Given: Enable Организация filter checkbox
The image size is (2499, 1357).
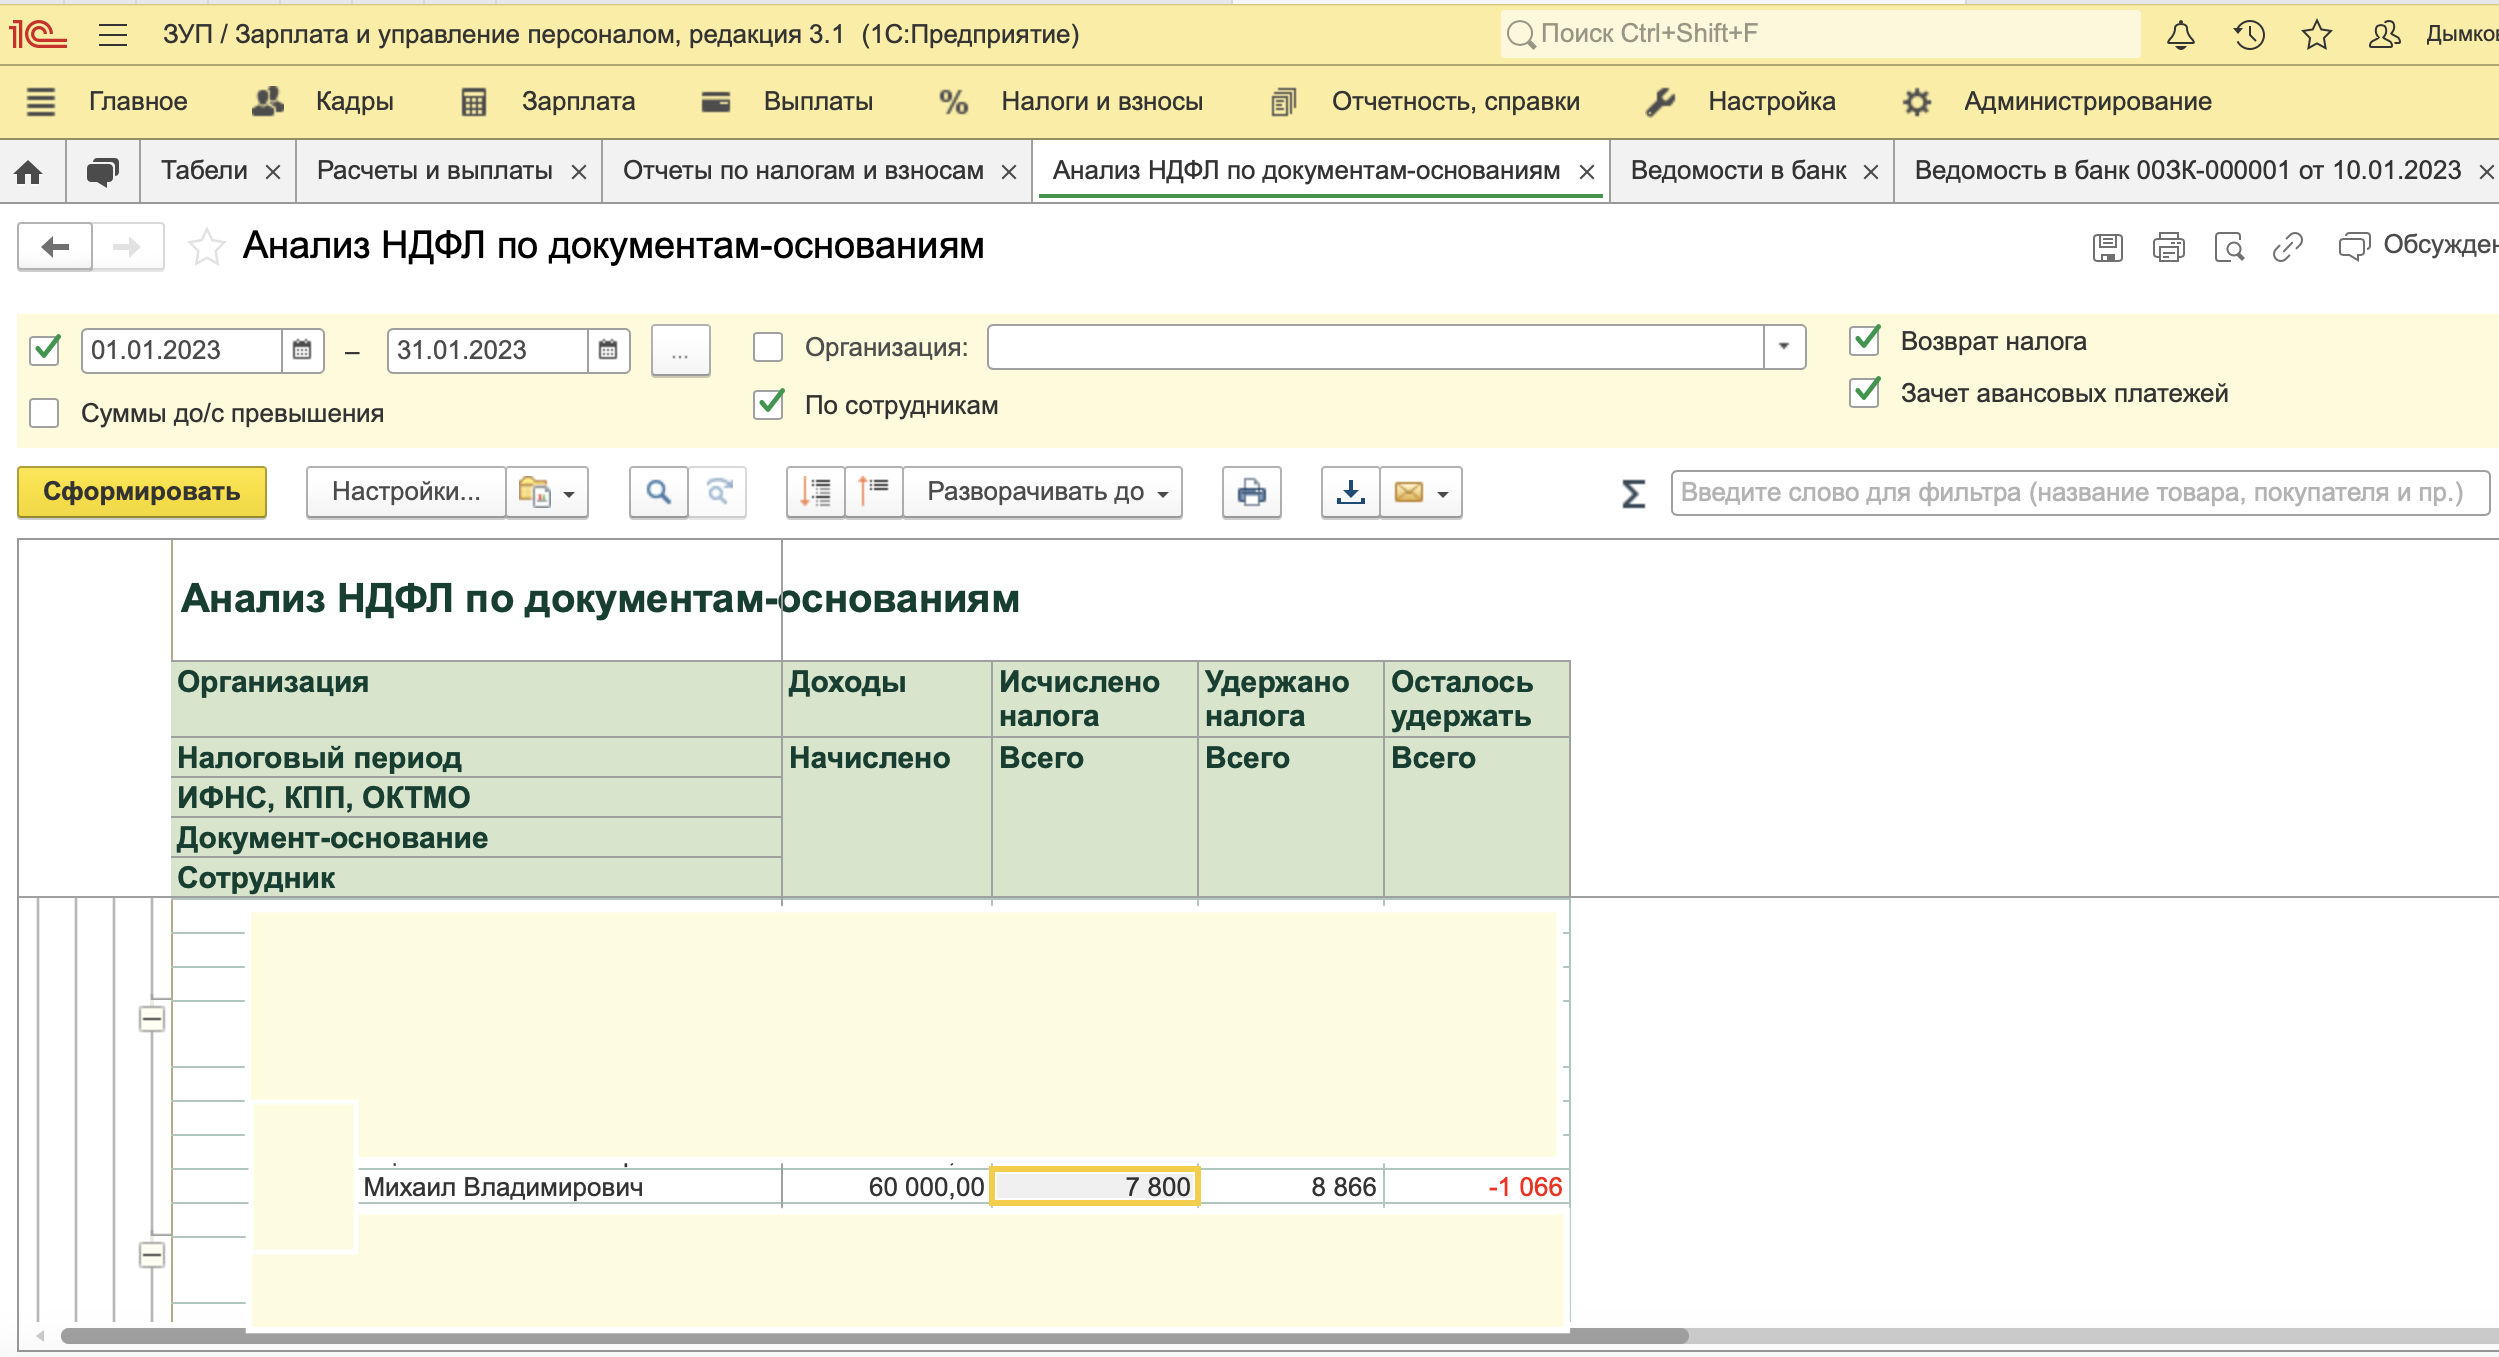Looking at the screenshot, I should tap(768, 347).
